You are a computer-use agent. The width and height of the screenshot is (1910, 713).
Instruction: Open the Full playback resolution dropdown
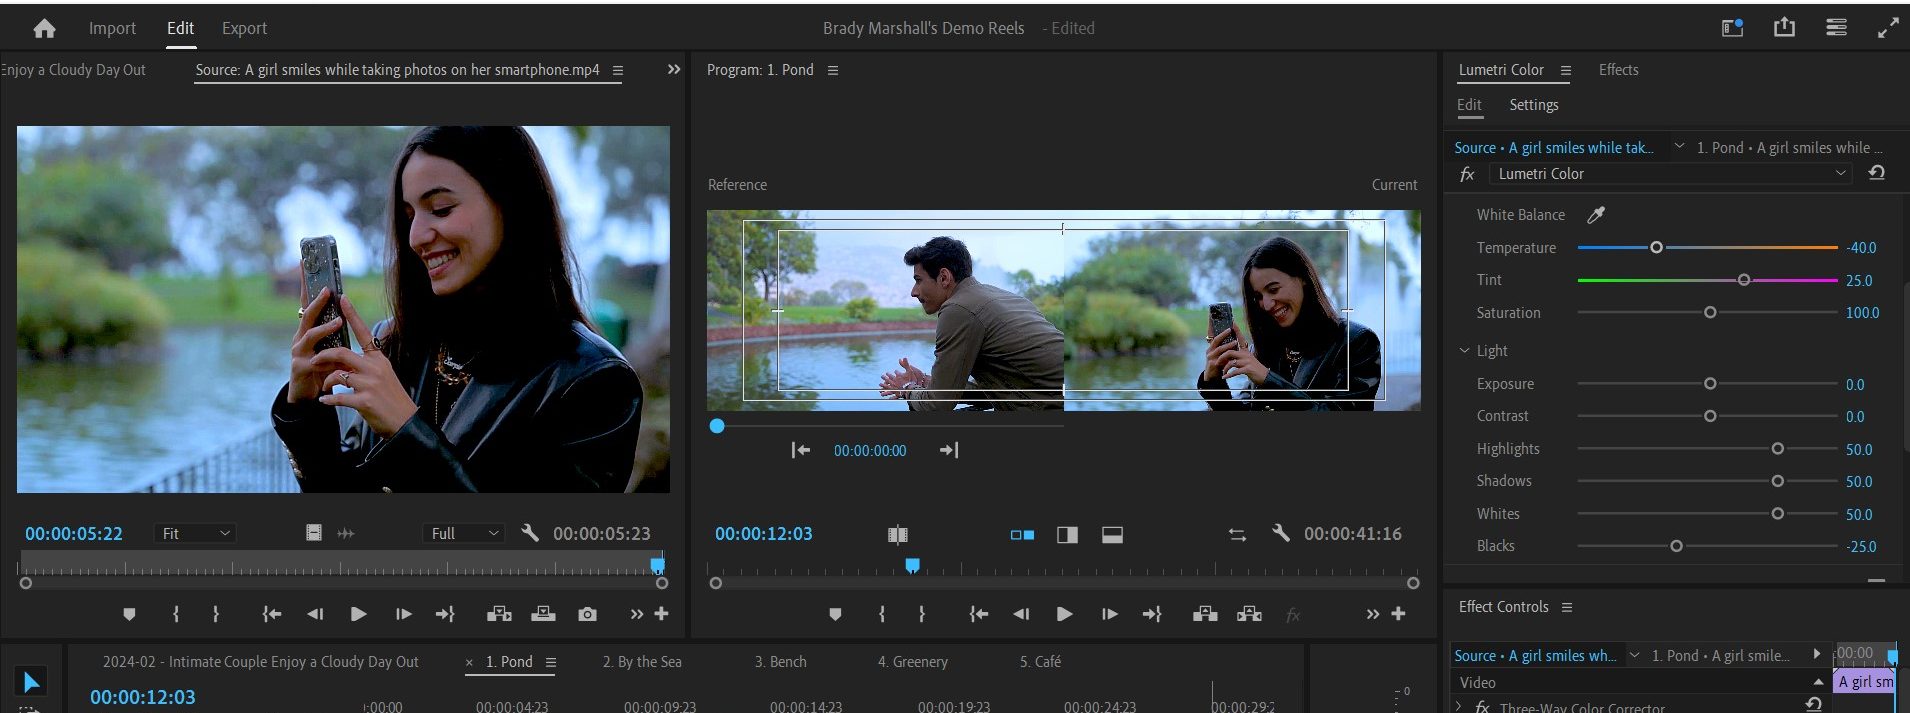pos(463,533)
